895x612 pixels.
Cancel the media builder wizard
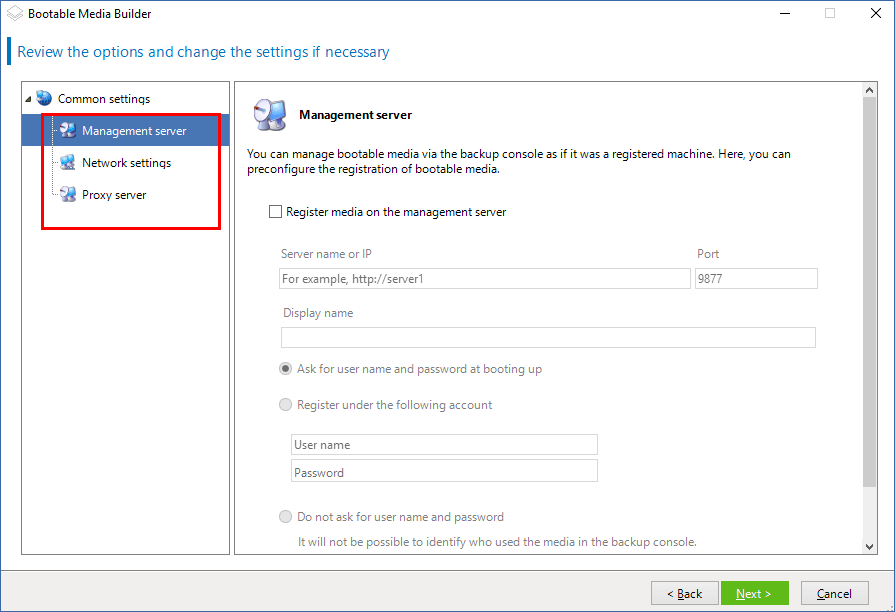tap(834, 593)
